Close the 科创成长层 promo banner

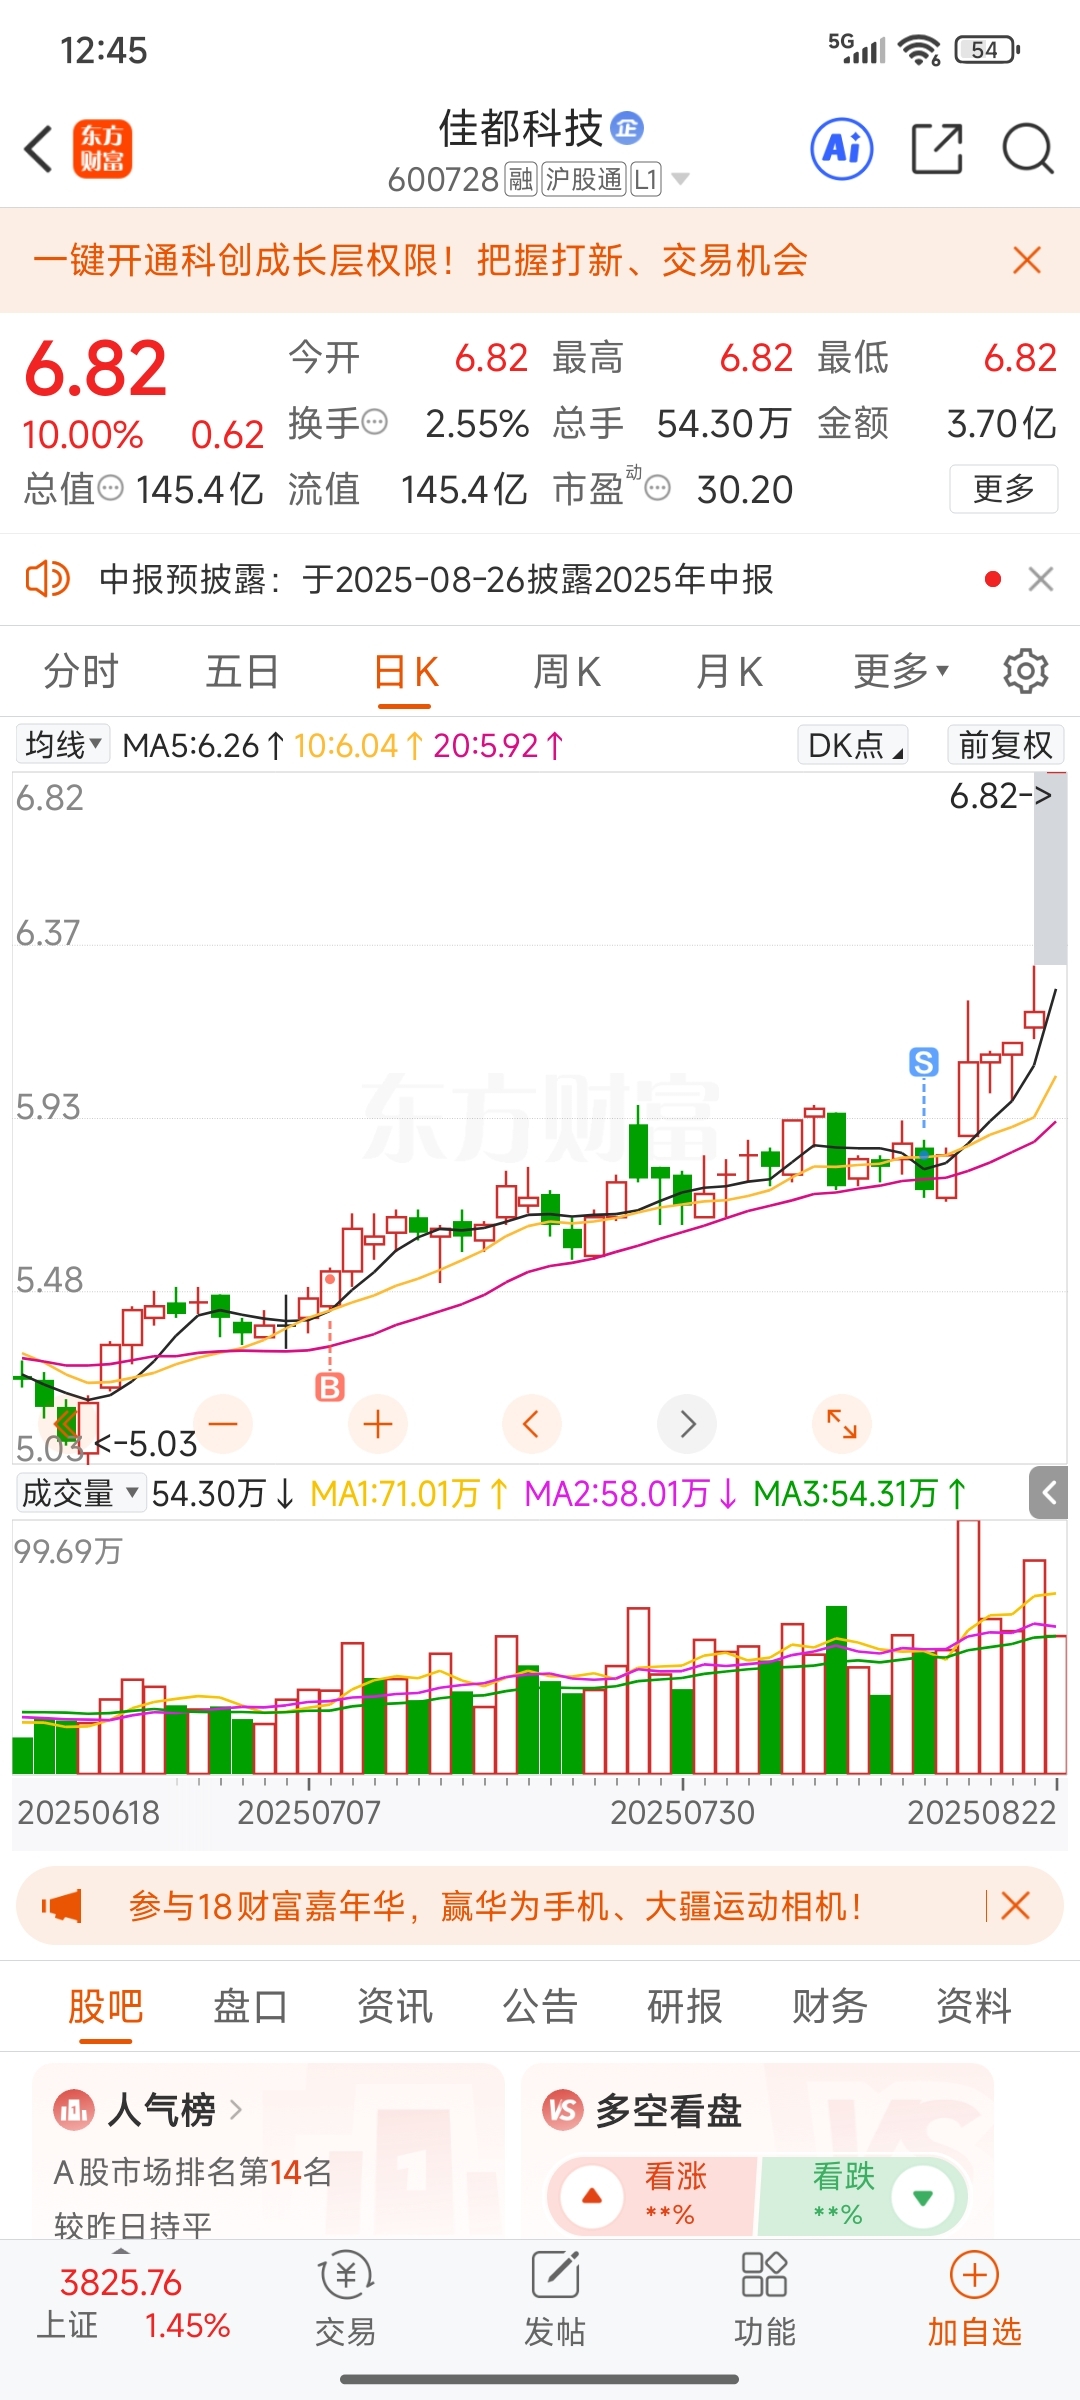click(1027, 261)
